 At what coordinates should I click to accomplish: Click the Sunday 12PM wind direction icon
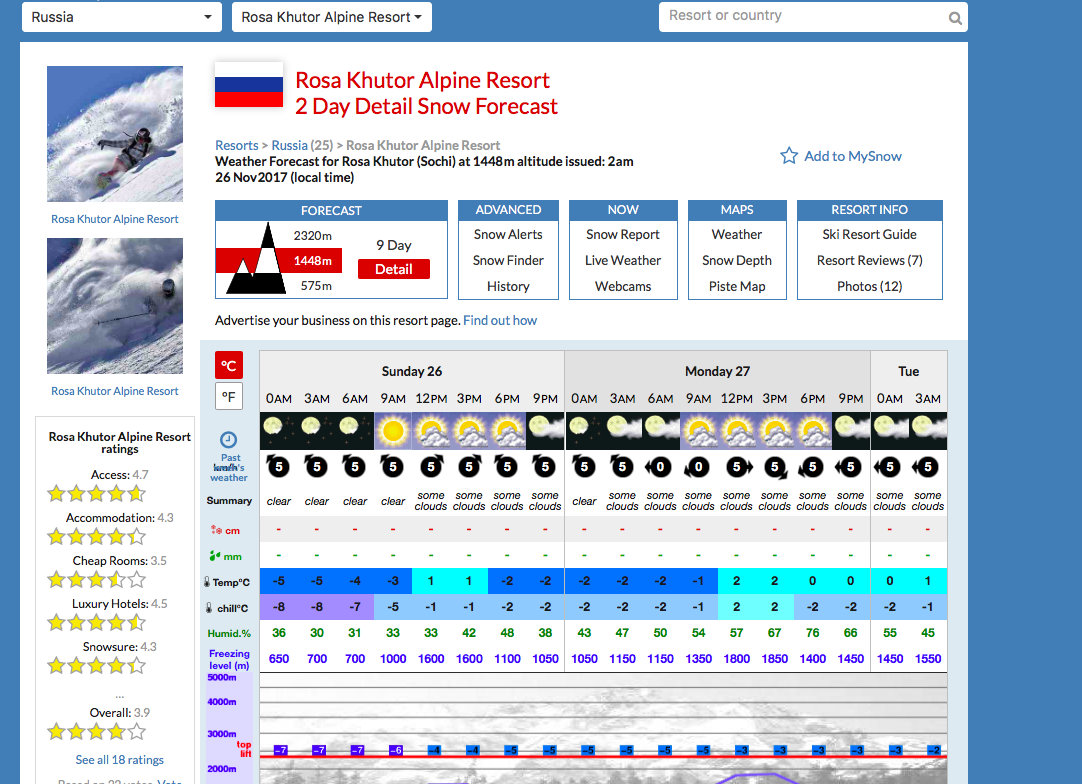431,467
